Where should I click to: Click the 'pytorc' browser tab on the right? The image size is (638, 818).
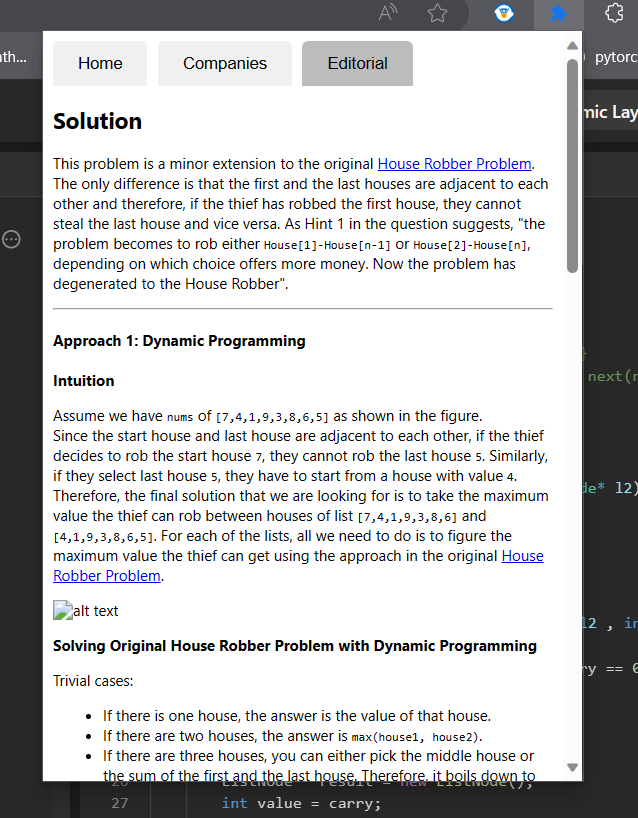(x=616, y=56)
